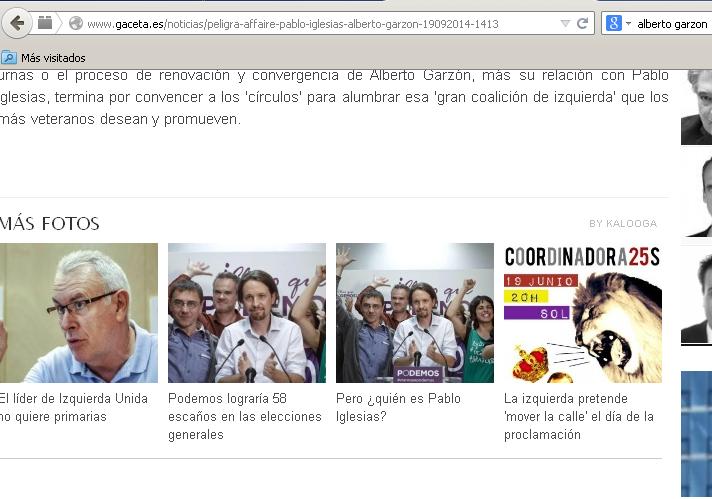Open link 'El líder de Izquierda Unida no quiere primarias'
The height and width of the screenshot is (499, 712).
(x=72, y=407)
